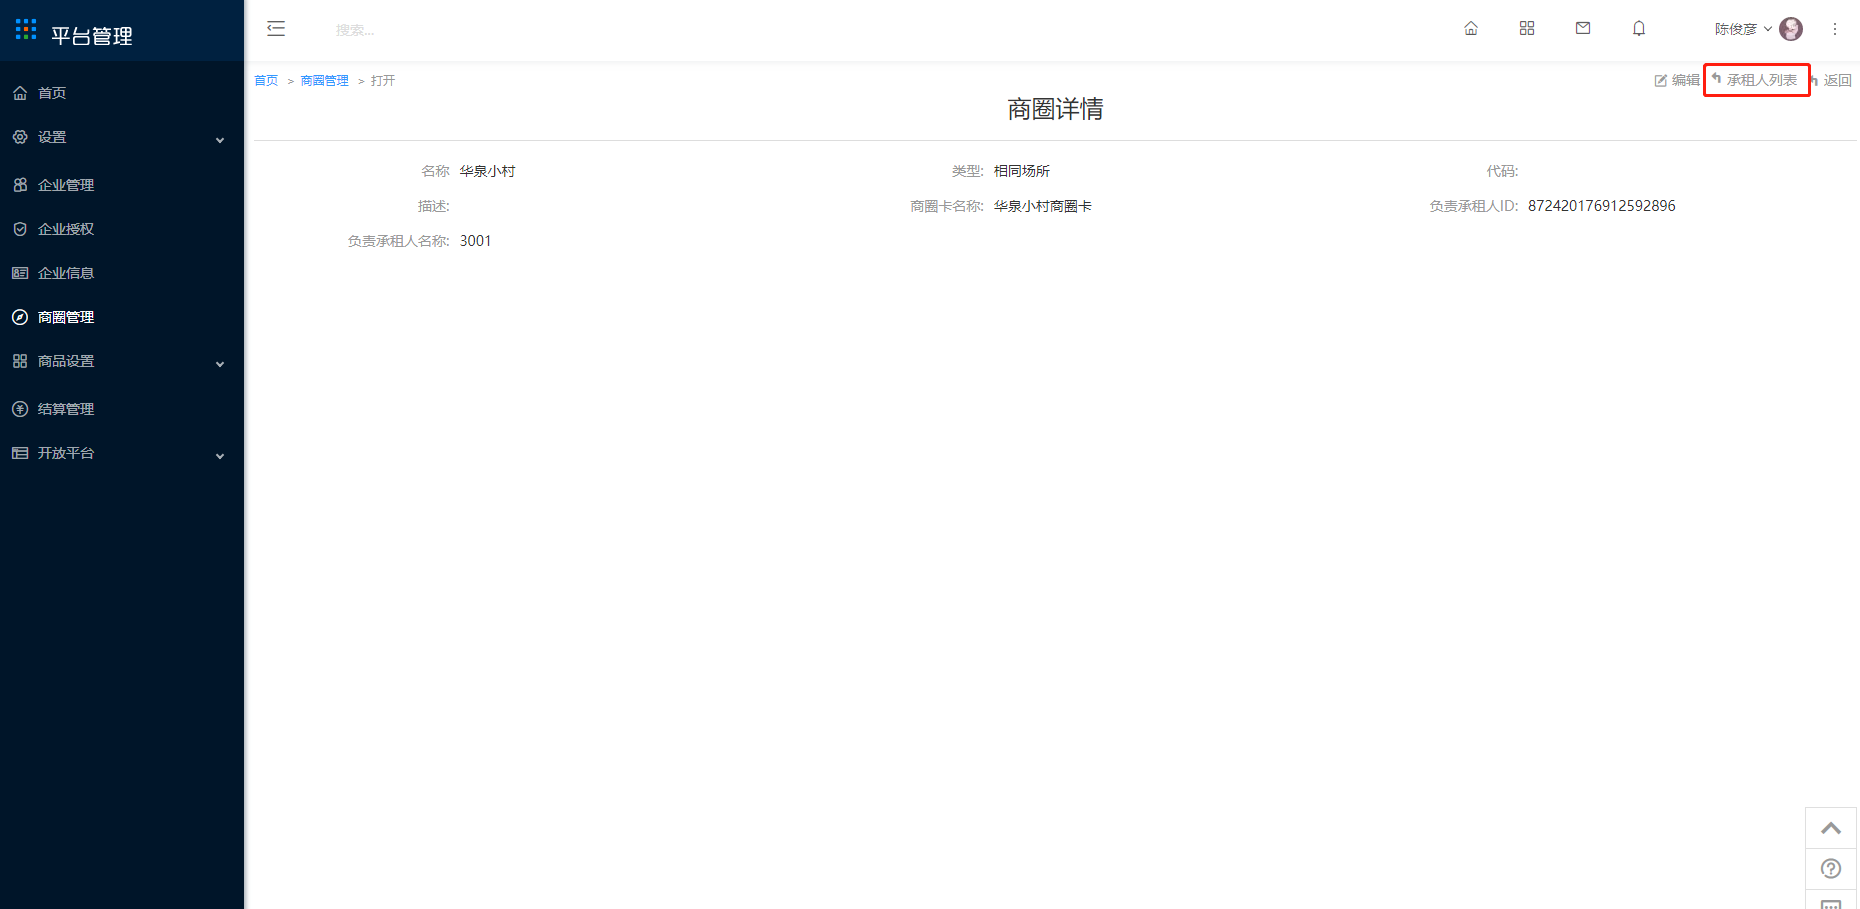The width and height of the screenshot is (1860, 909).
Task: Click the 设置 gear icon in sidebar
Action: [20, 137]
